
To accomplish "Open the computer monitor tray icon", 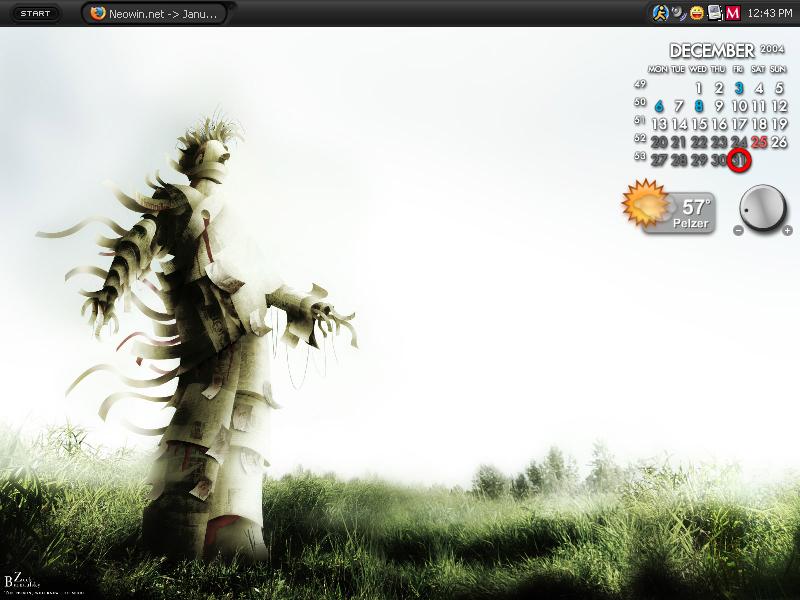I will pyautogui.click(x=715, y=13).
